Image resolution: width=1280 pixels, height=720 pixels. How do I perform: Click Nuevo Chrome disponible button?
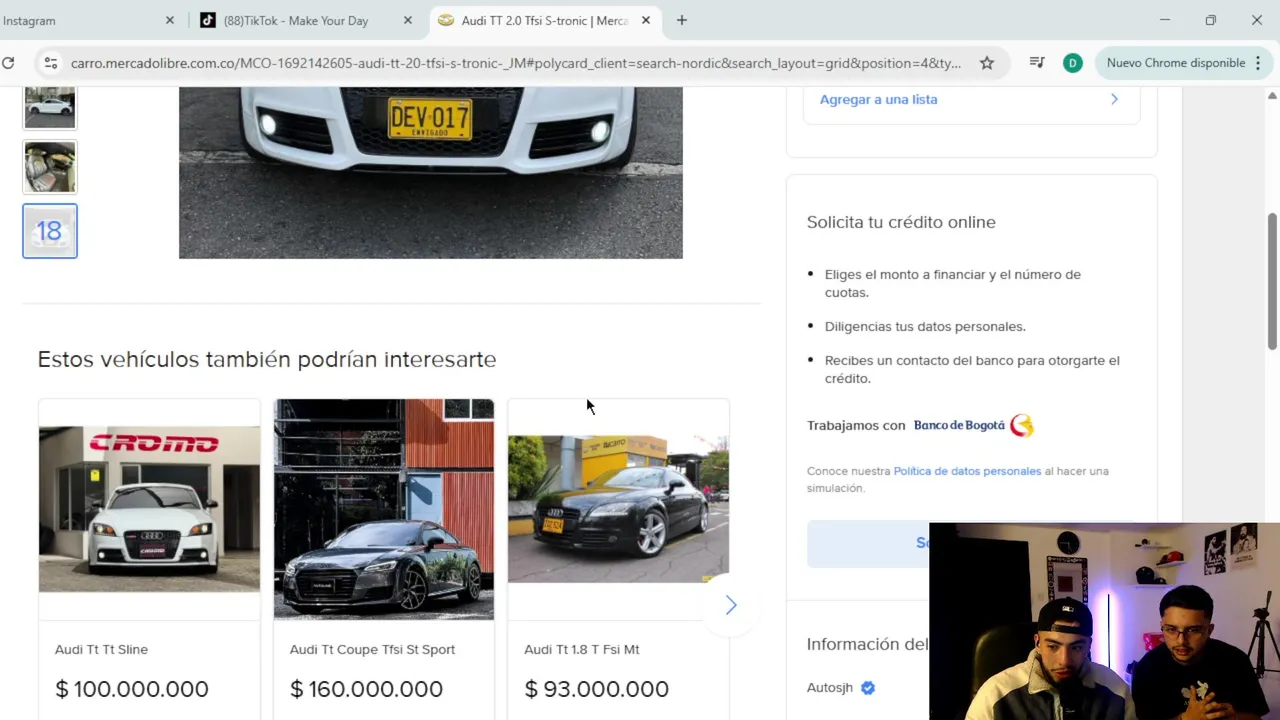click(x=1175, y=63)
